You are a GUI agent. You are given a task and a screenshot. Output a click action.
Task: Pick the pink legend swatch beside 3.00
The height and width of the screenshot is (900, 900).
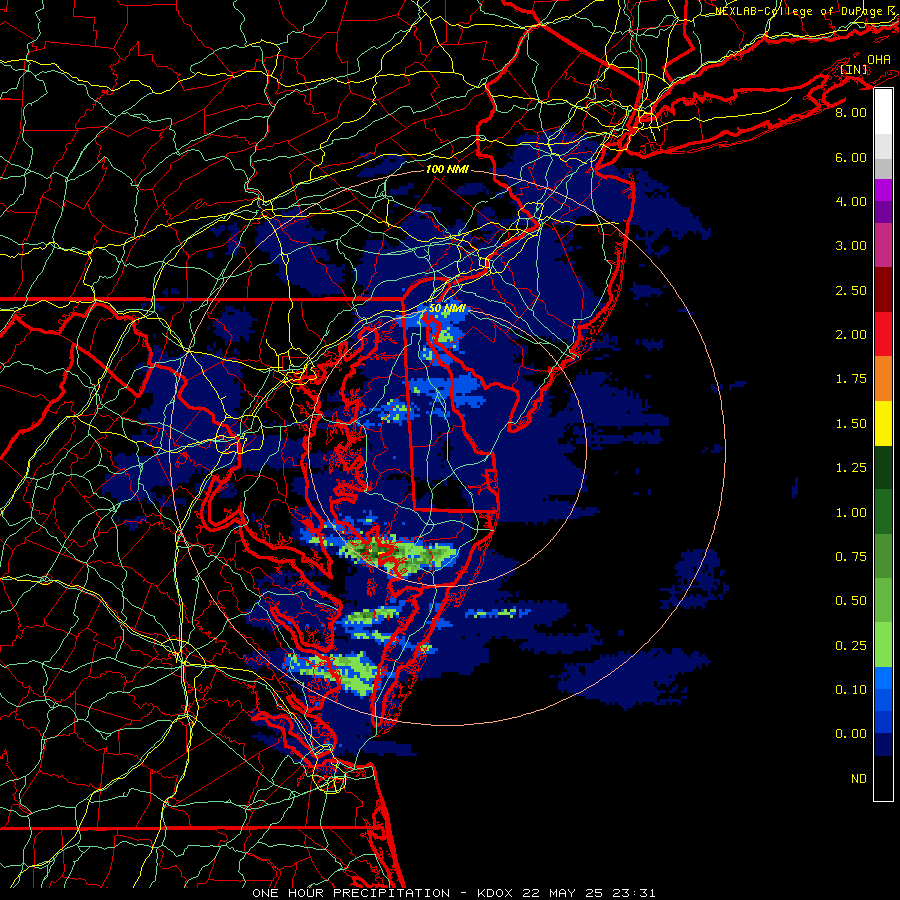point(883,246)
